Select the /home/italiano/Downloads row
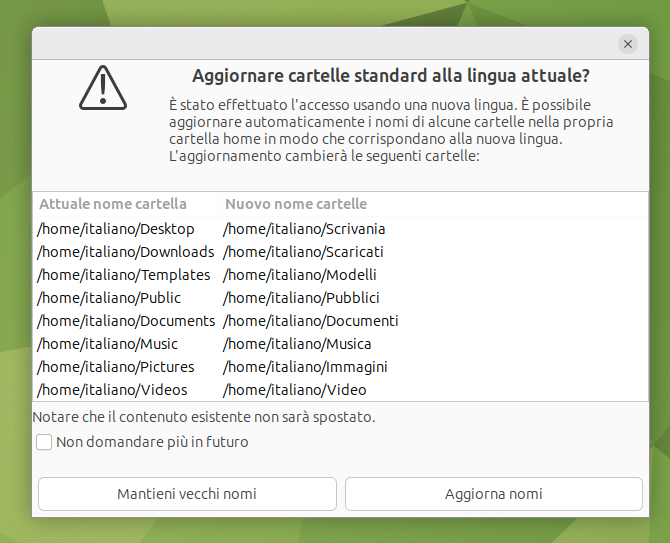The height and width of the screenshot is (543, 670). (x=341, y=252)
